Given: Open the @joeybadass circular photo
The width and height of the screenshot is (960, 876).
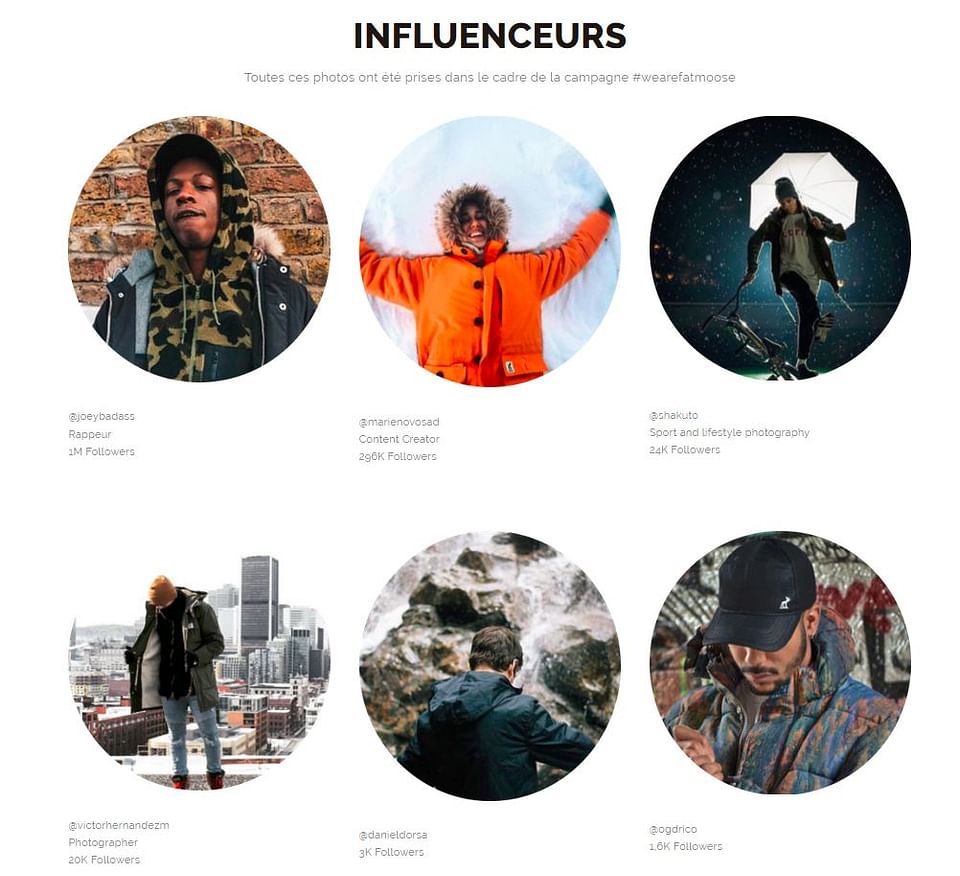Looking at the screenshot, I should coord(199,249).
